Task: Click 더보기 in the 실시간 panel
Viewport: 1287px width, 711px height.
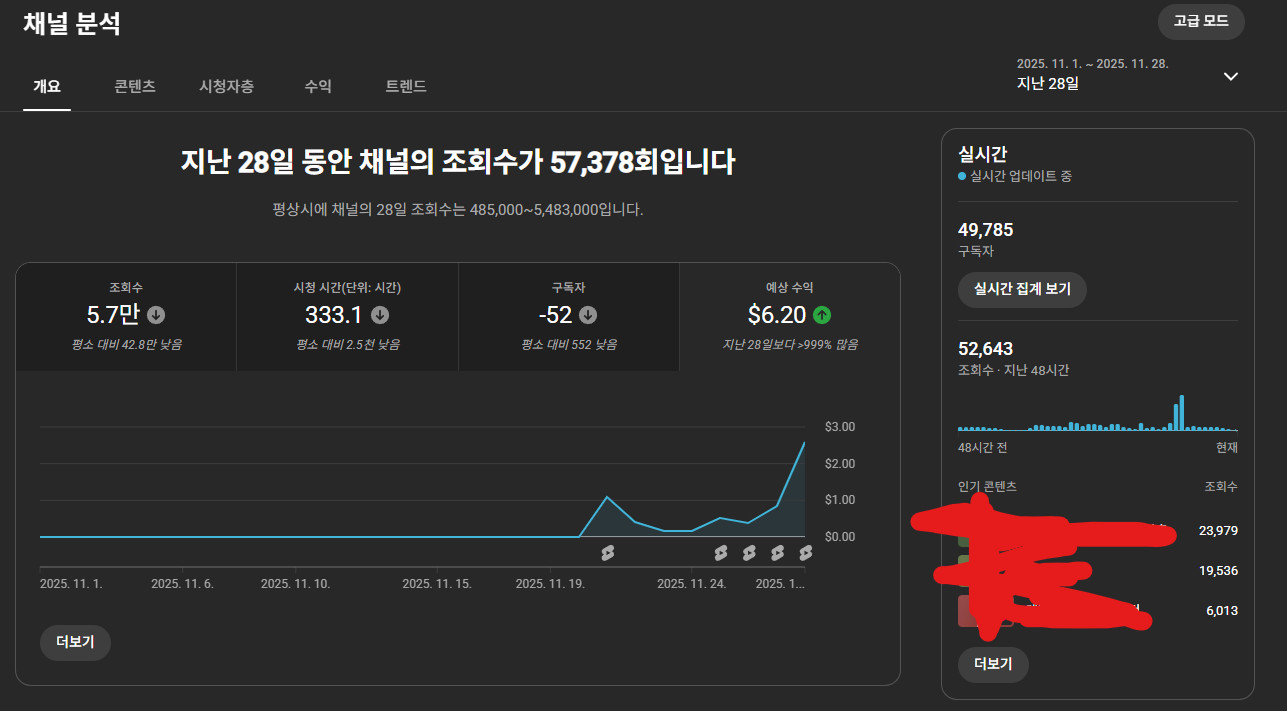Action: pos(993,664)
